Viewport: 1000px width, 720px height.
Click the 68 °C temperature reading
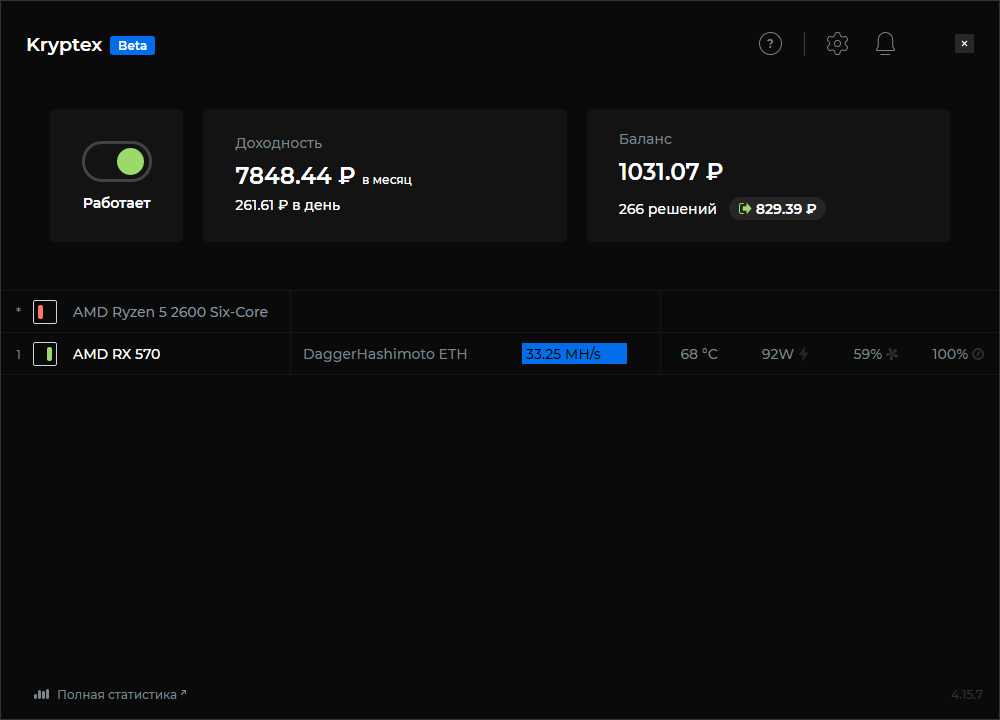(x=699, y=354)
